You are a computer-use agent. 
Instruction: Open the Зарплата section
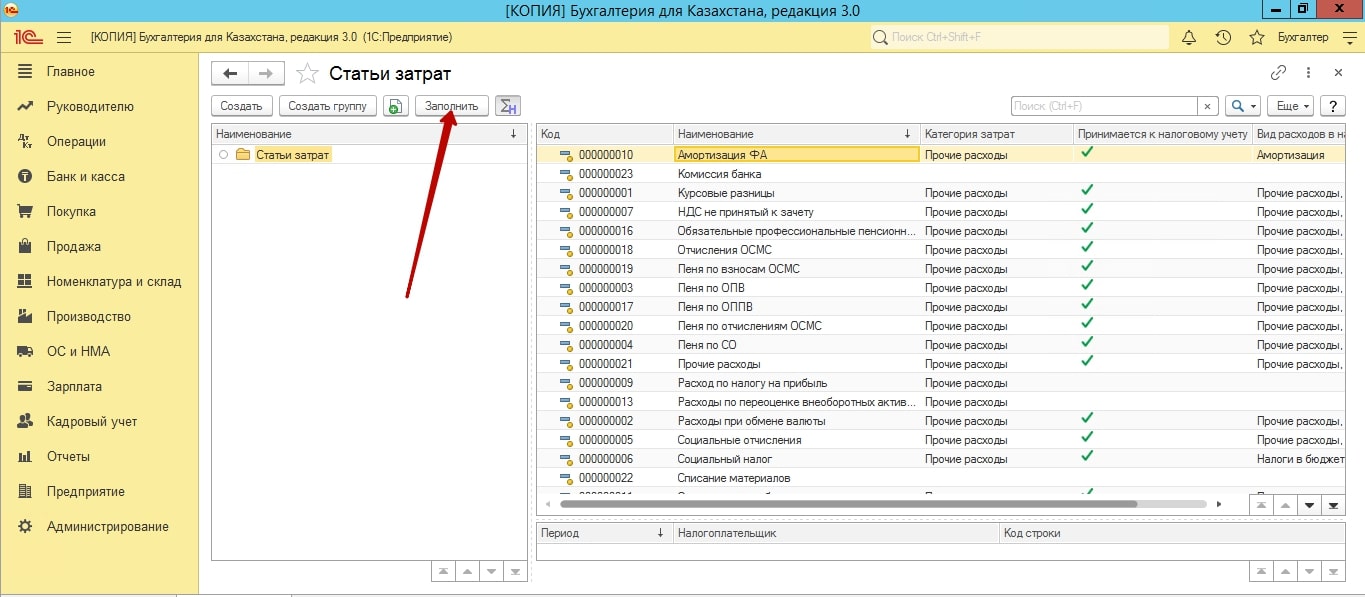click(x=73, y=386)
